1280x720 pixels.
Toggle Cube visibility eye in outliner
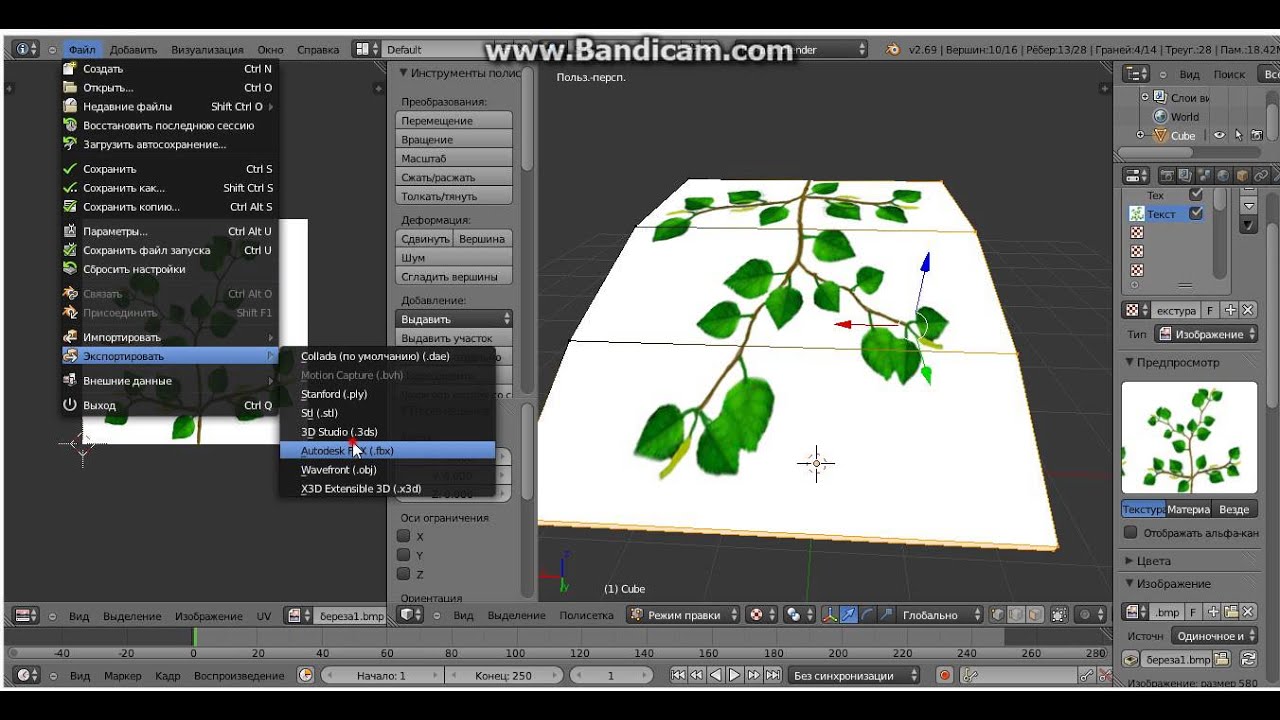point(1219,135)
